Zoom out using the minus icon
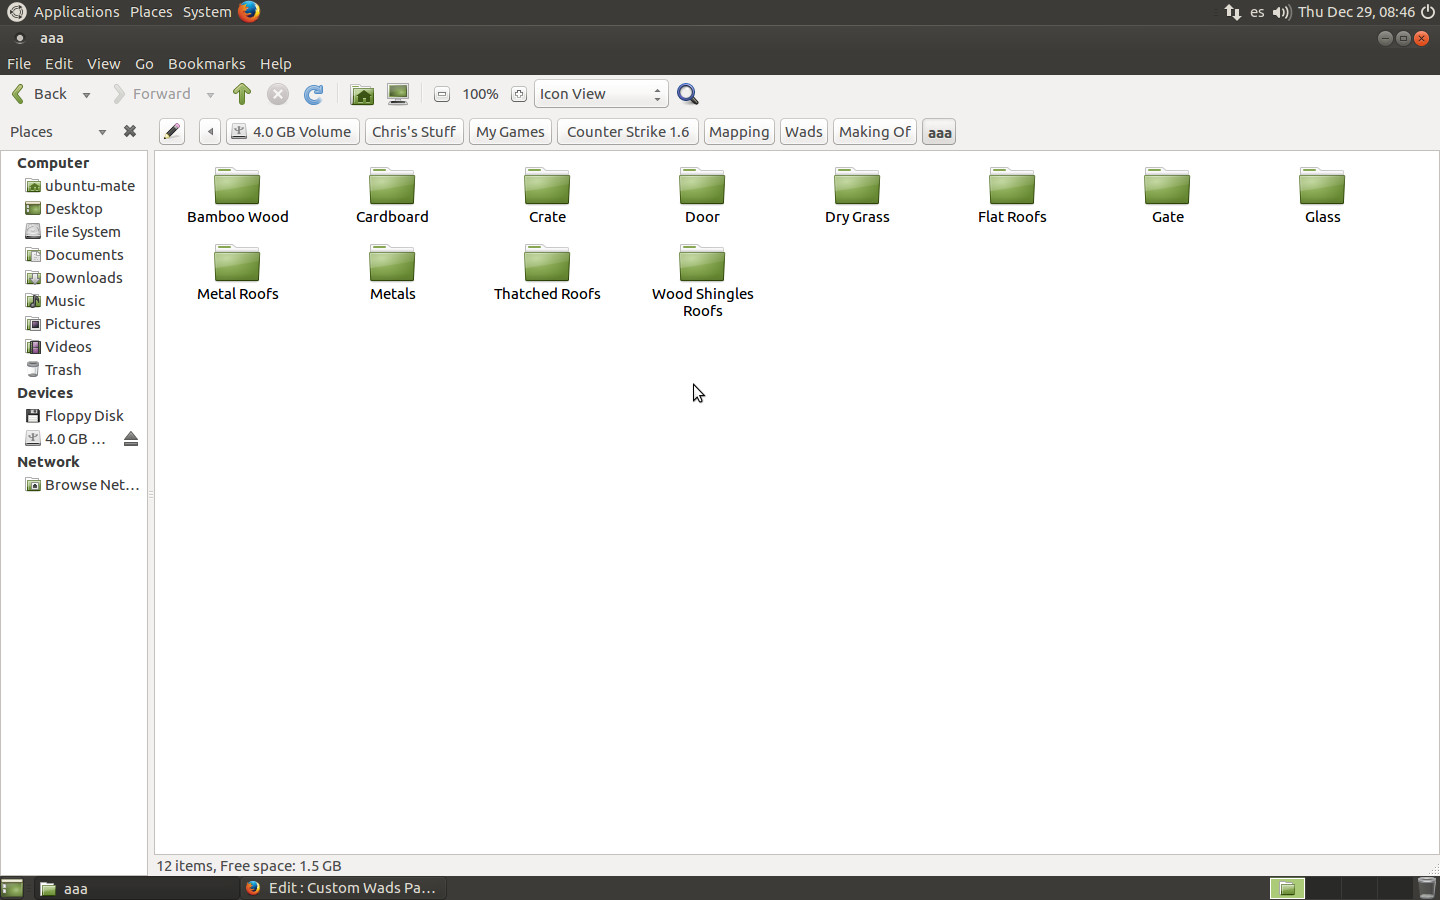Screen dimensions: 1440x900 point(441,93)
